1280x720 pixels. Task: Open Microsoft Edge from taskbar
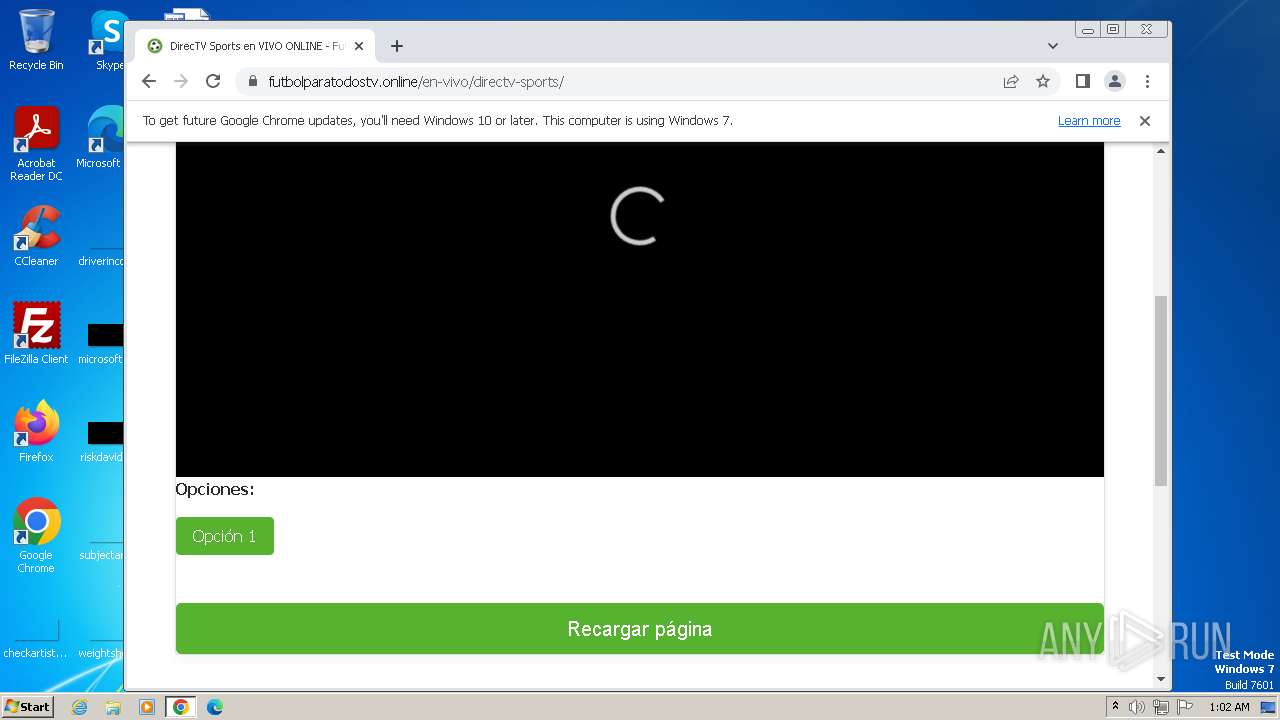[214, 707]
